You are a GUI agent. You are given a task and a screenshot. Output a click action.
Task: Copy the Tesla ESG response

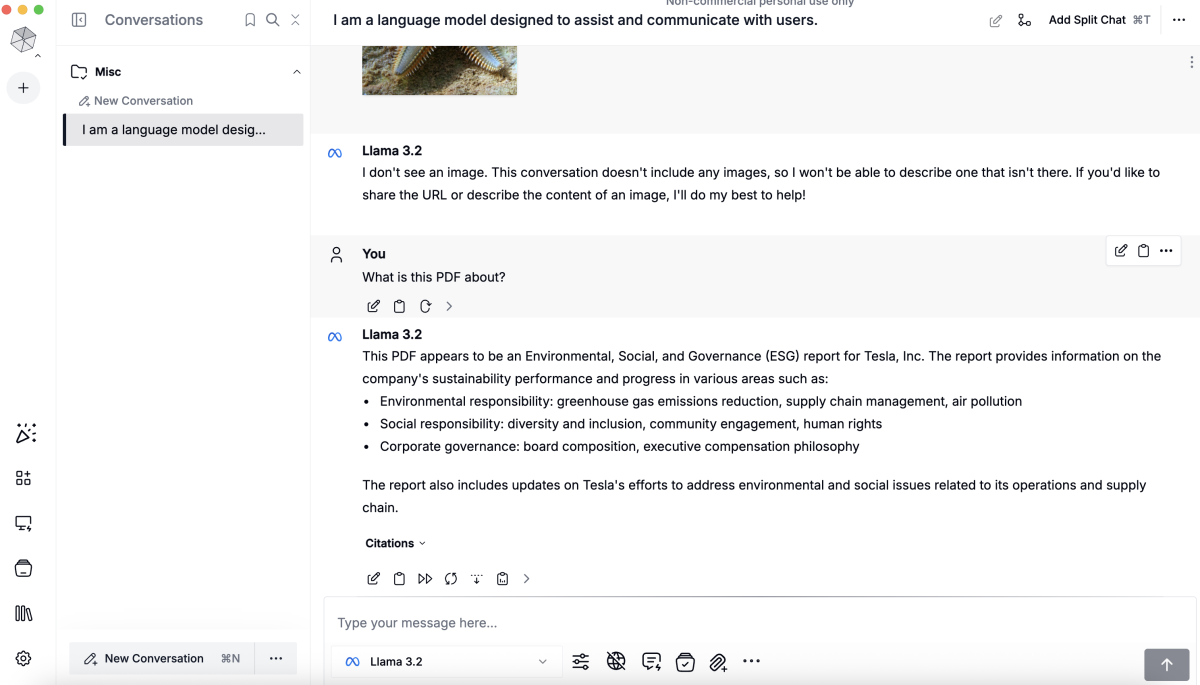tap(399, 578)
